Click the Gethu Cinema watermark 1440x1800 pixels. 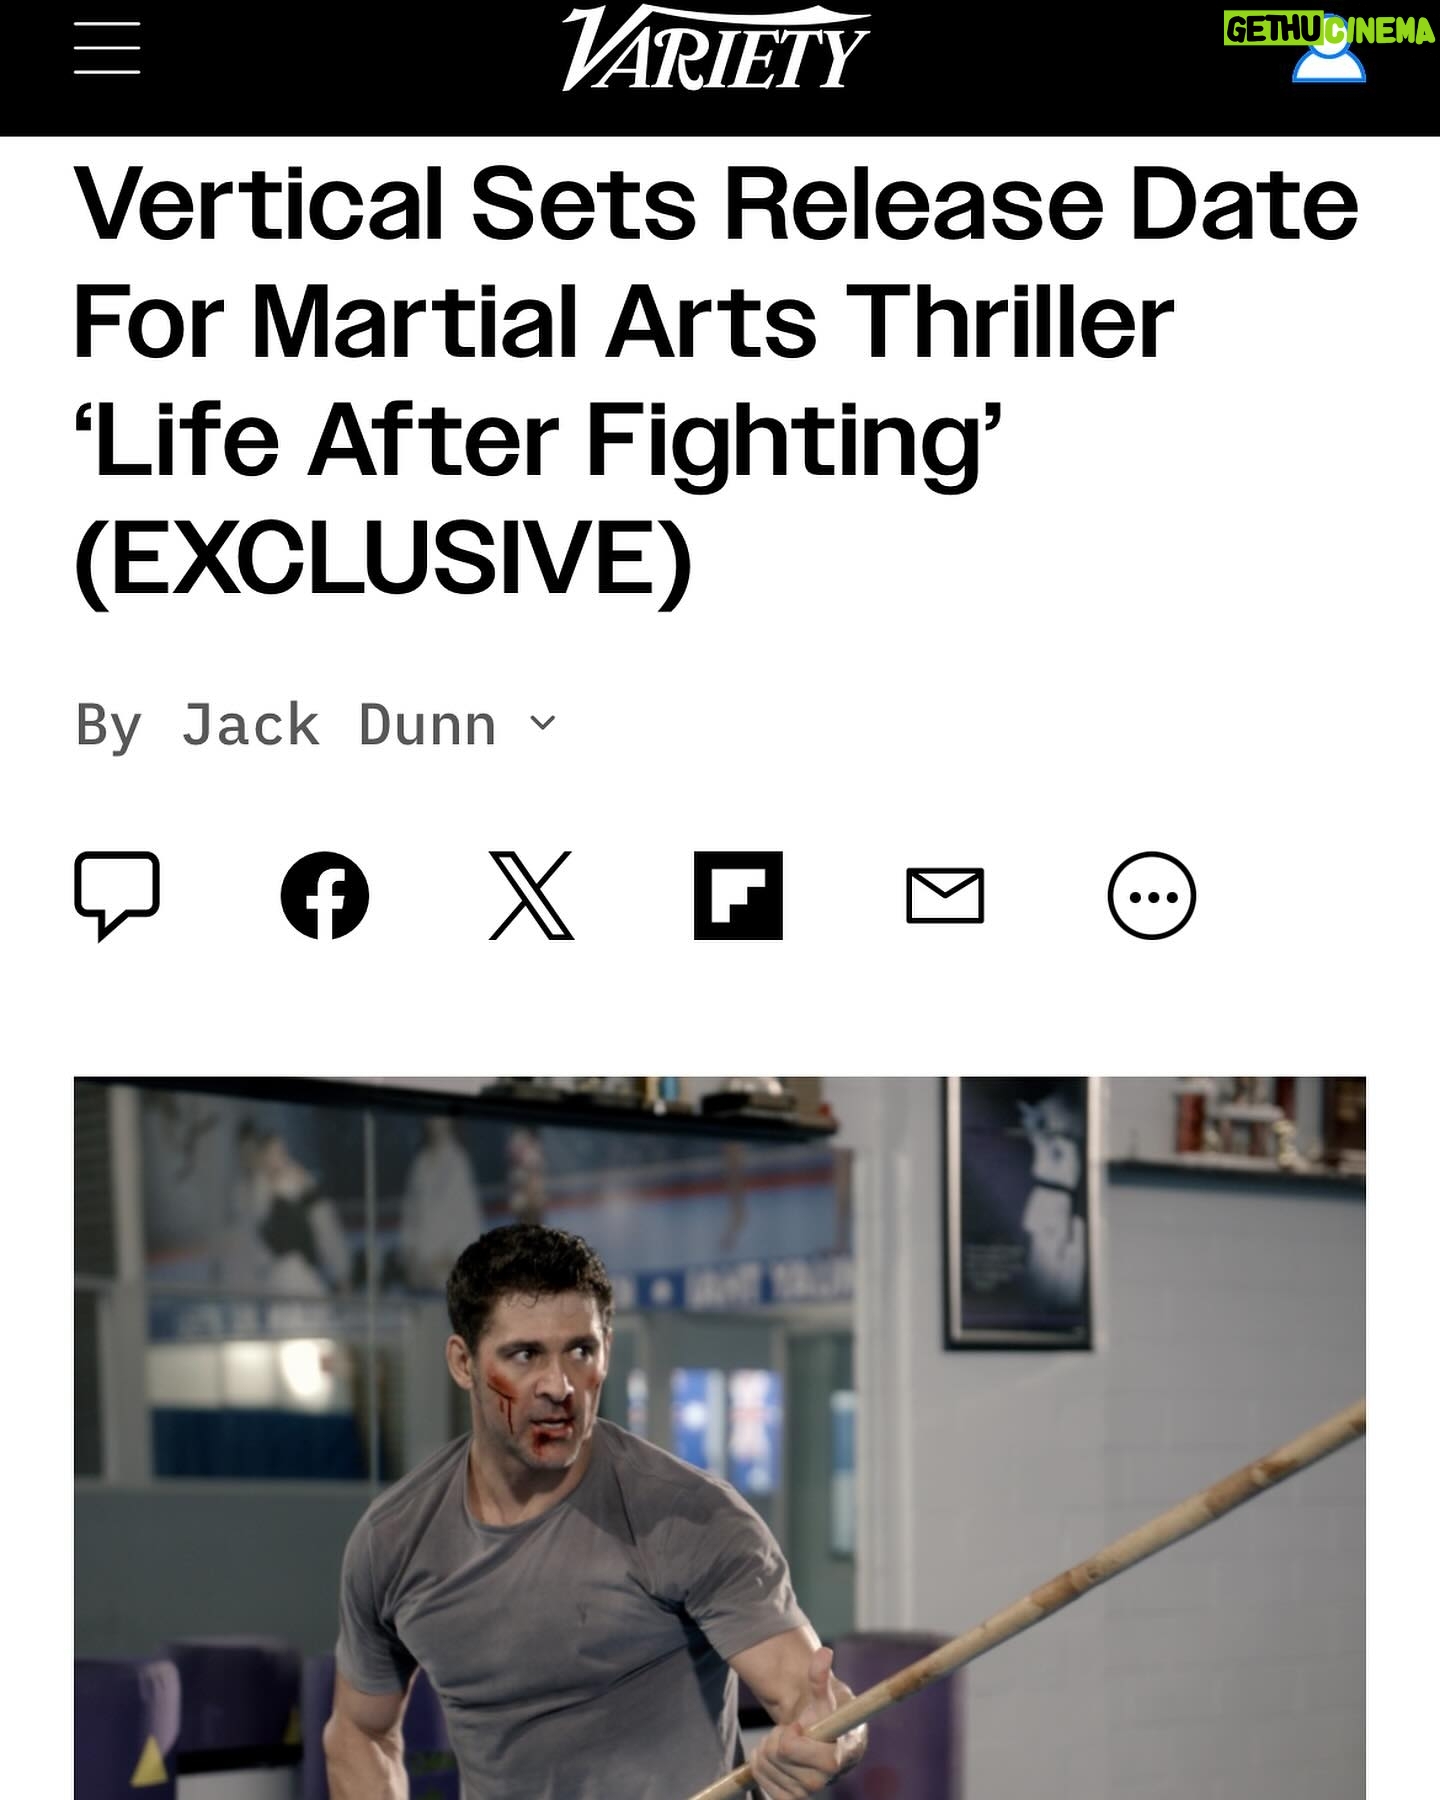(1328, 30)
